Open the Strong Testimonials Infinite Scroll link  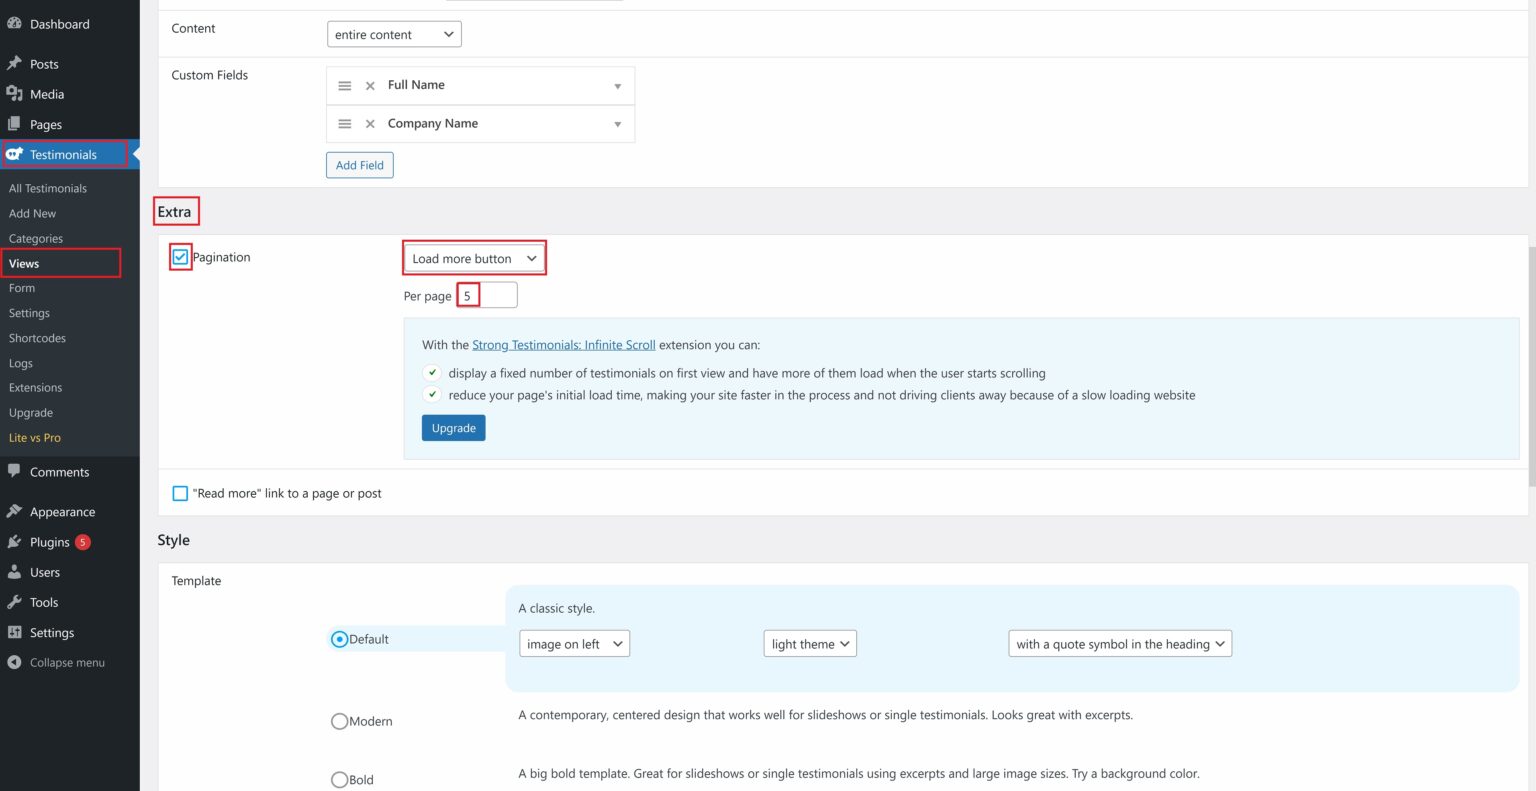(564, 343)
